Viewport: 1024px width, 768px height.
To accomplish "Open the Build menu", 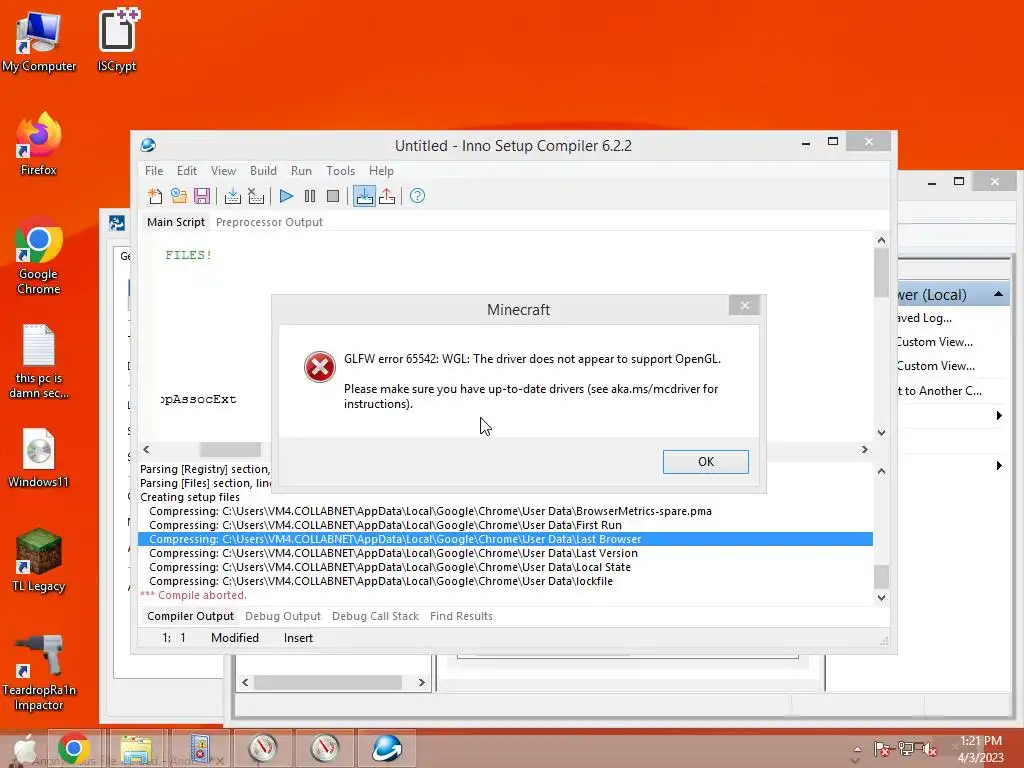I will pyautogui.click(x=263, y=170).
